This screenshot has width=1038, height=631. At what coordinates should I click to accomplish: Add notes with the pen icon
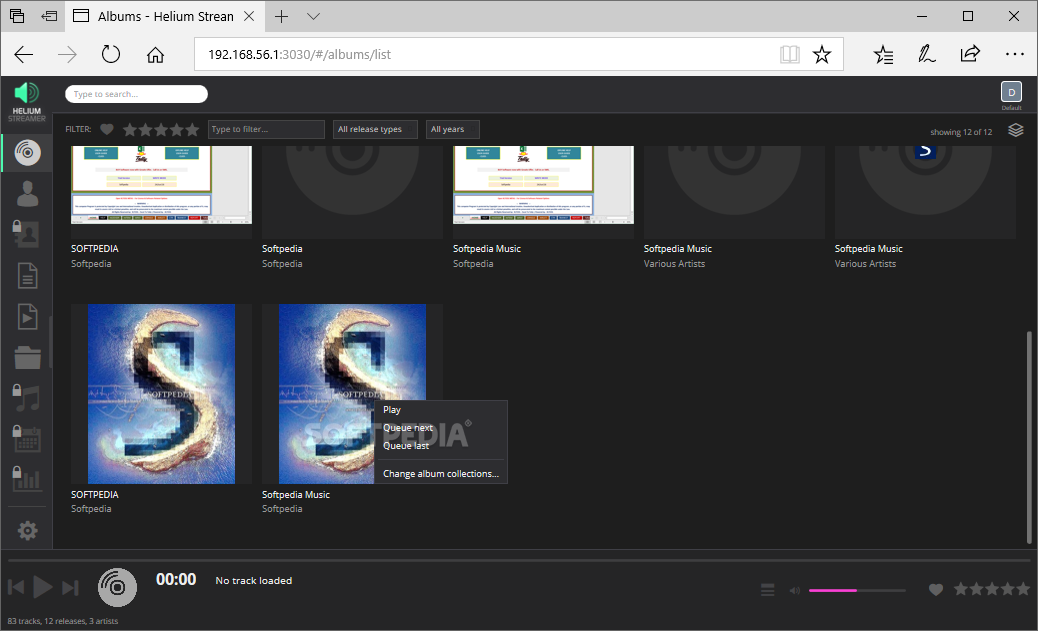(926, 54)
